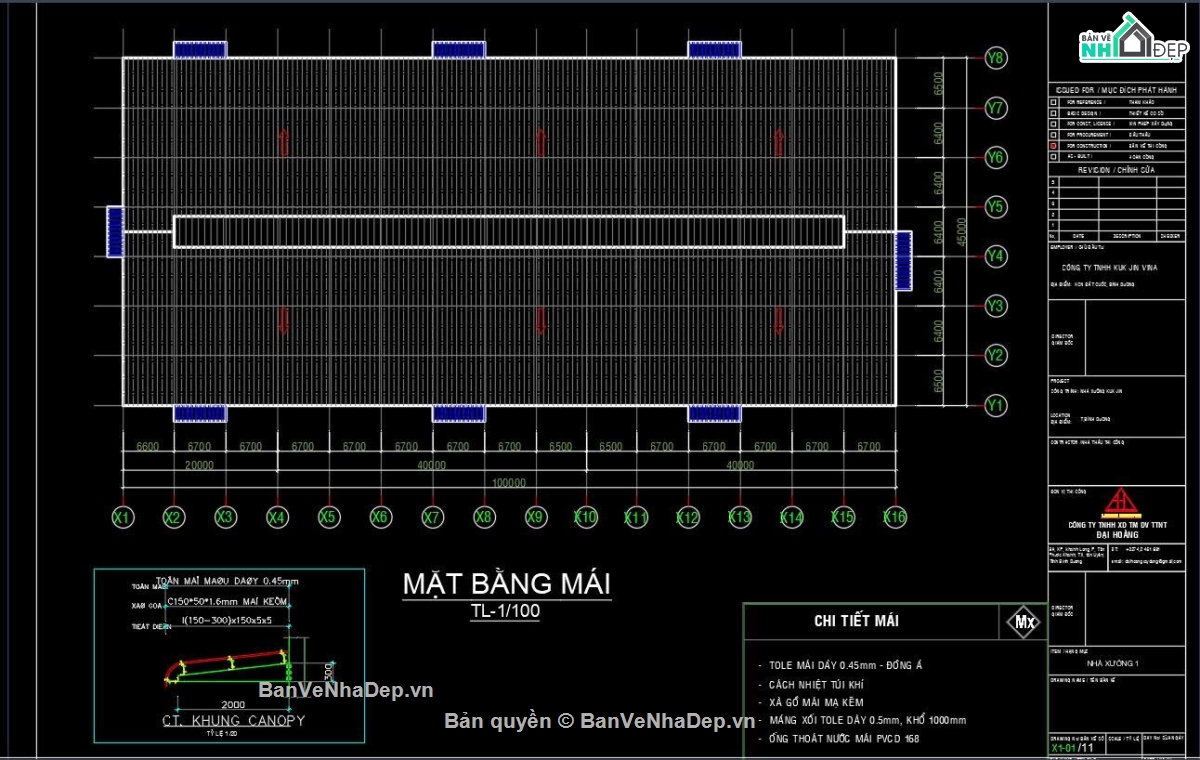Screen dimensions: 1200x760
Task: Click the CT. KHUNG CANOPY detail title
Action: click(233, 720)
